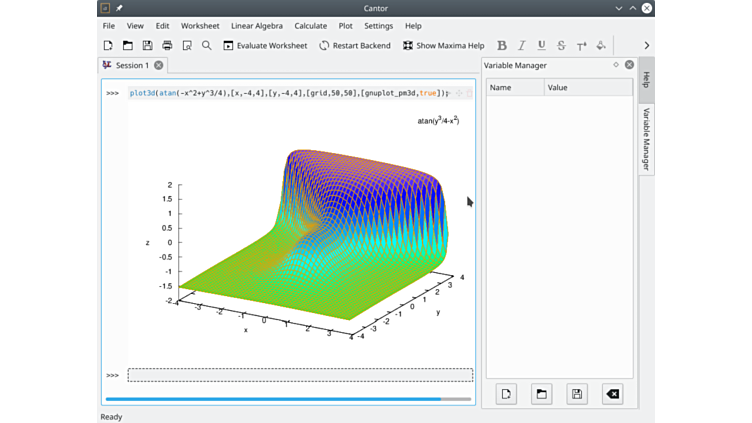Open the Plot menu
752x423 pixels.
tap(345, 25)
